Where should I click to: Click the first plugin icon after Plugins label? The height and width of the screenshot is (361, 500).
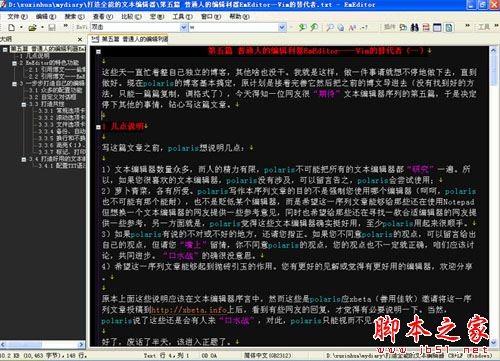(x=403, y=27)
